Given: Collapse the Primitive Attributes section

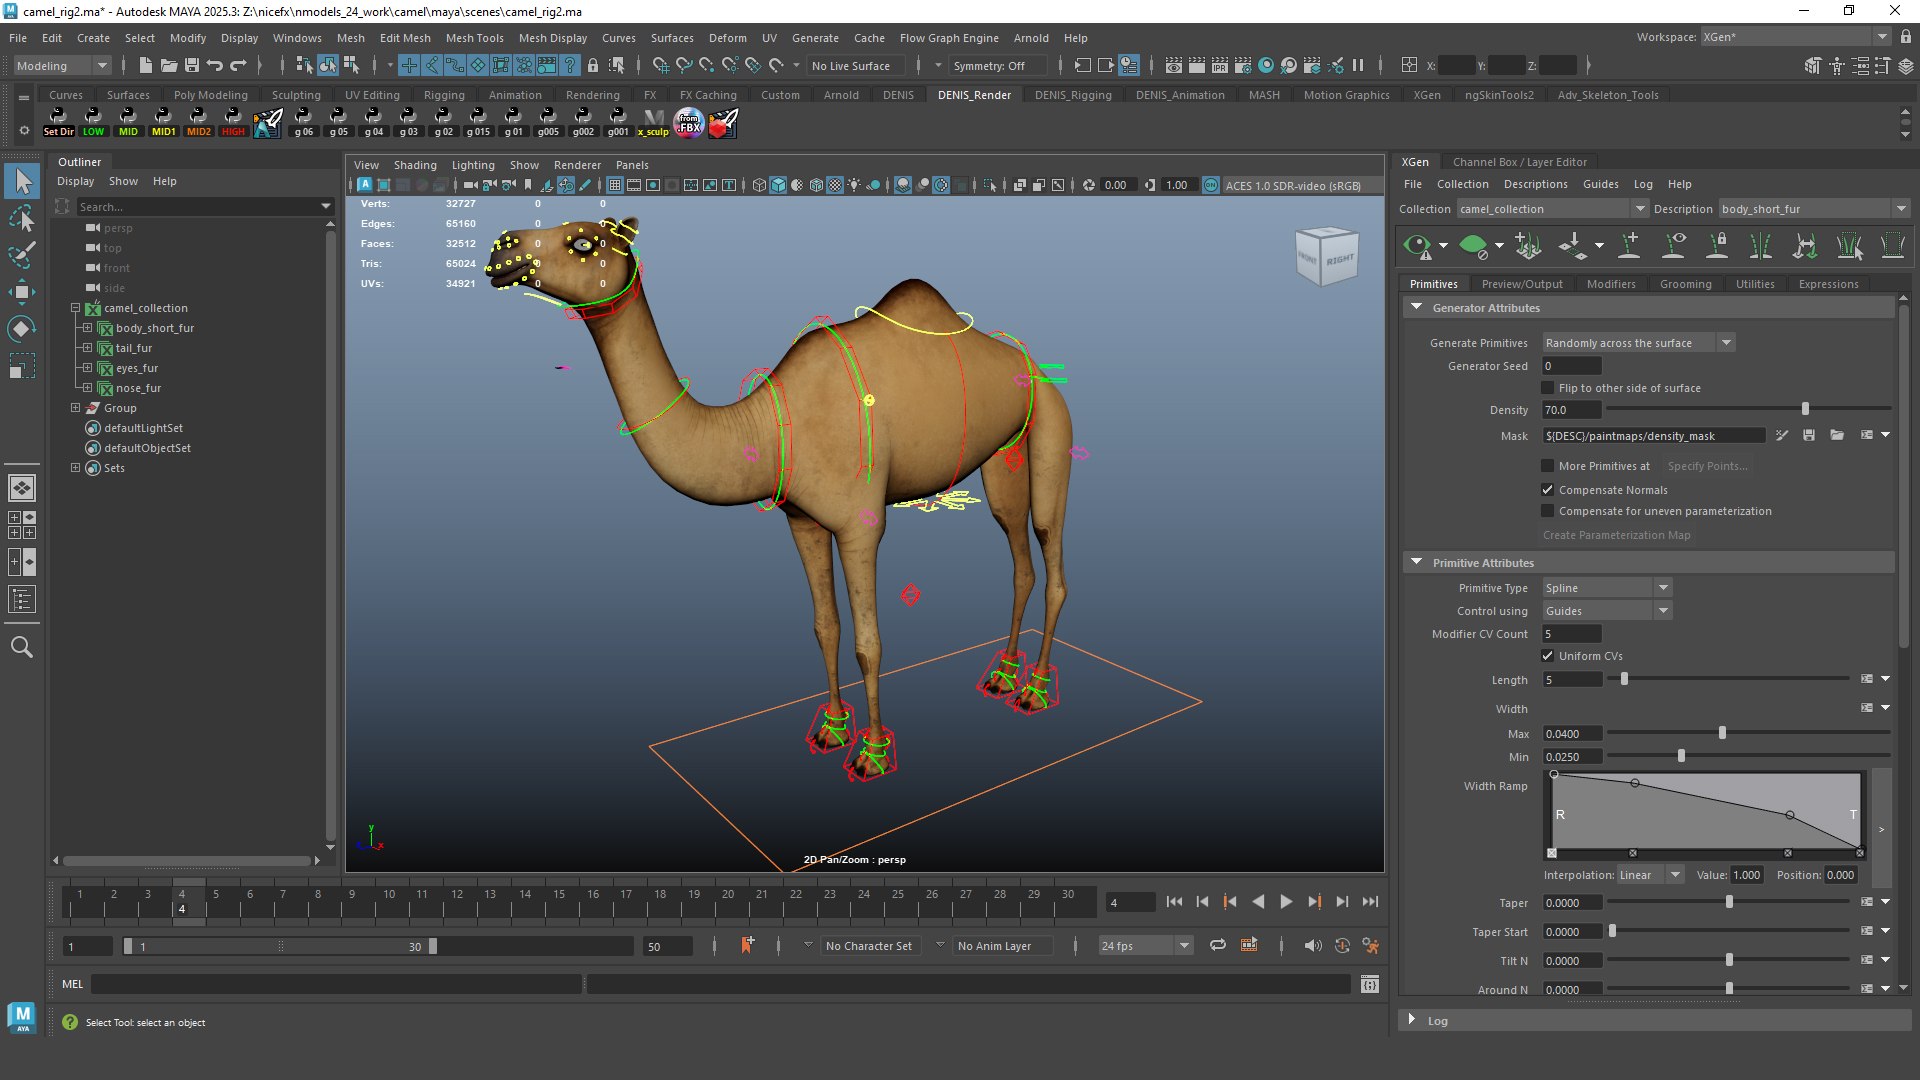Looking at the screenshot, I should click(1416, 562).
